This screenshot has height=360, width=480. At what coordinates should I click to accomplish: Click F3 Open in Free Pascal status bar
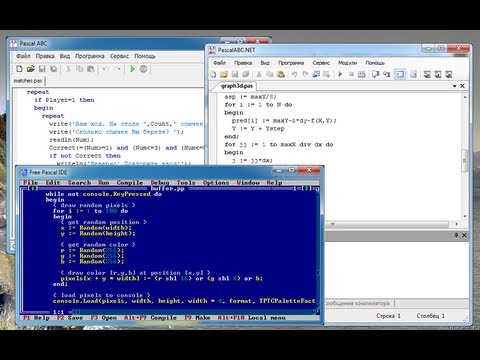tap(104, 318)
